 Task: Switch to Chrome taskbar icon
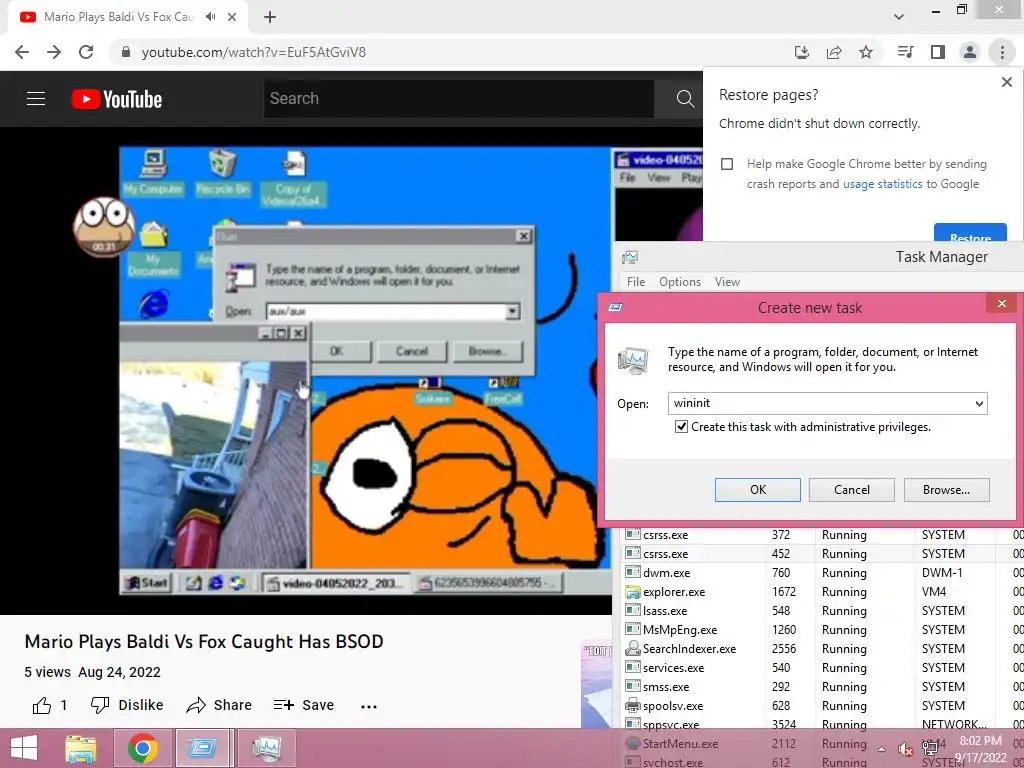pyautogui.click(x=143, y=748)
